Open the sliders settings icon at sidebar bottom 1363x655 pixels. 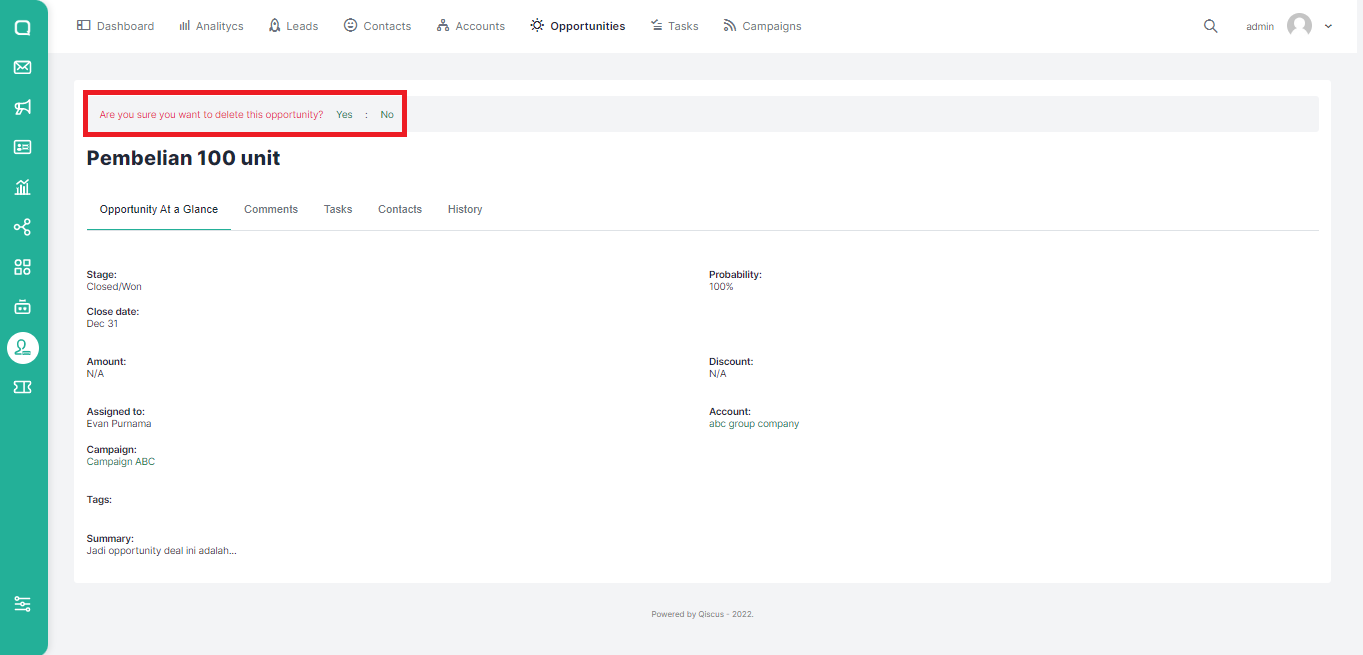[x=22, y=604]
